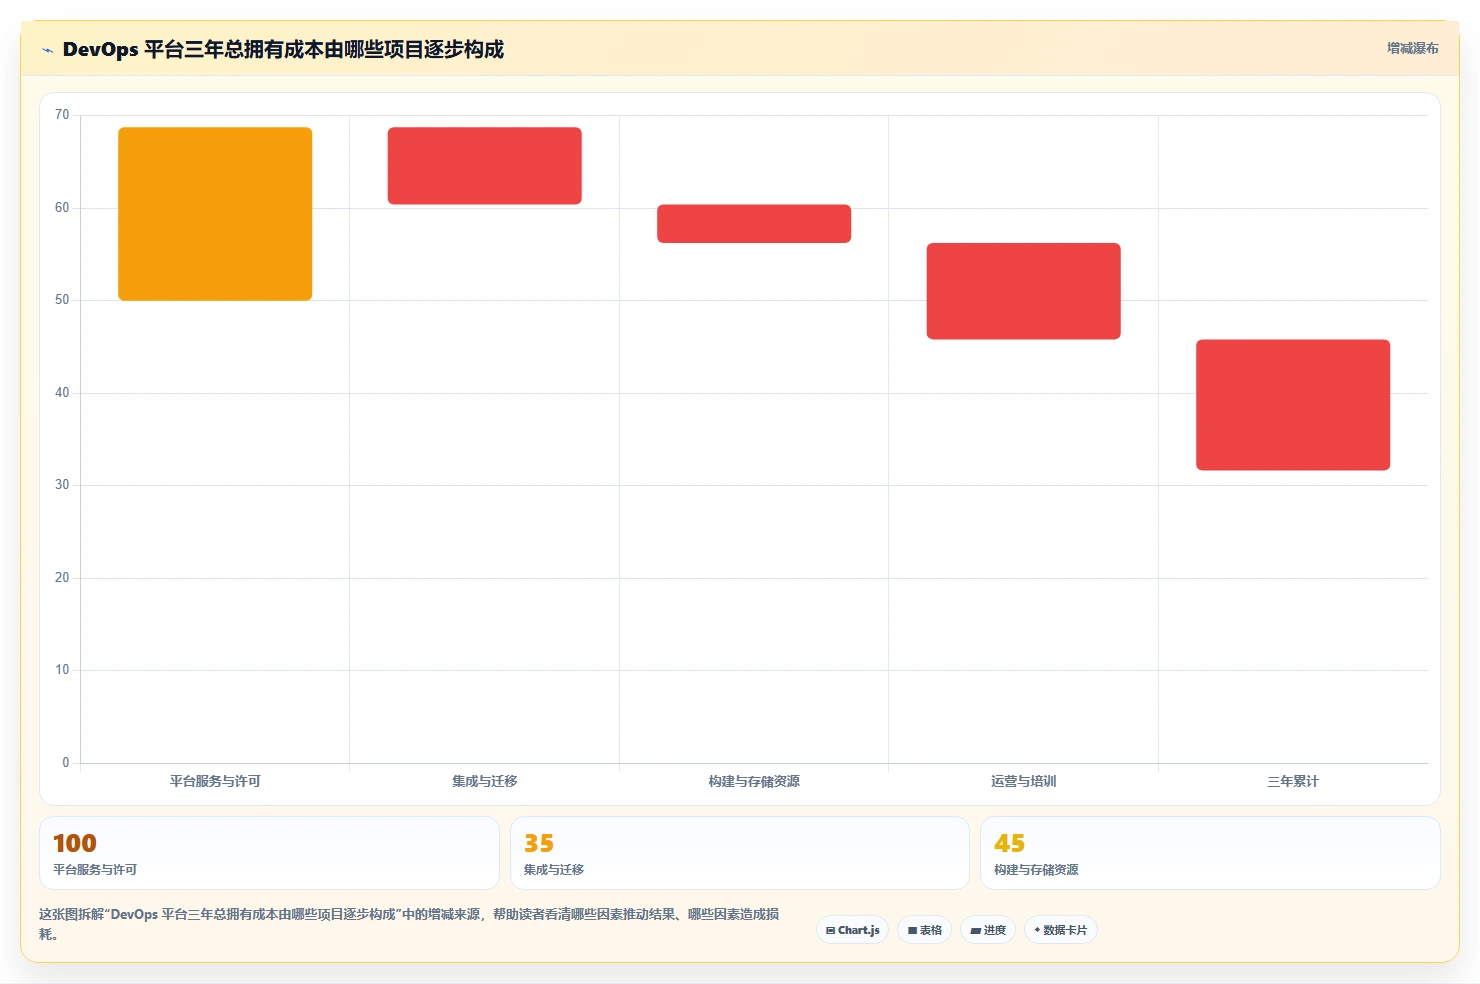Image resolution: width=1480 pixels, height=984 pixels.
Task: Click the y-axis value 50
Action: coord(62,300)
